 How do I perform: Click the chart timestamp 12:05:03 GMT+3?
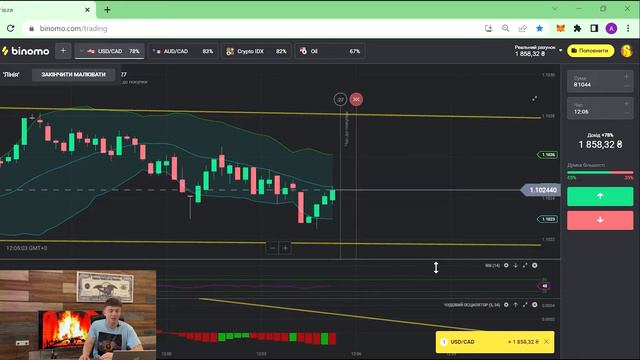click(x=27, y=248)
